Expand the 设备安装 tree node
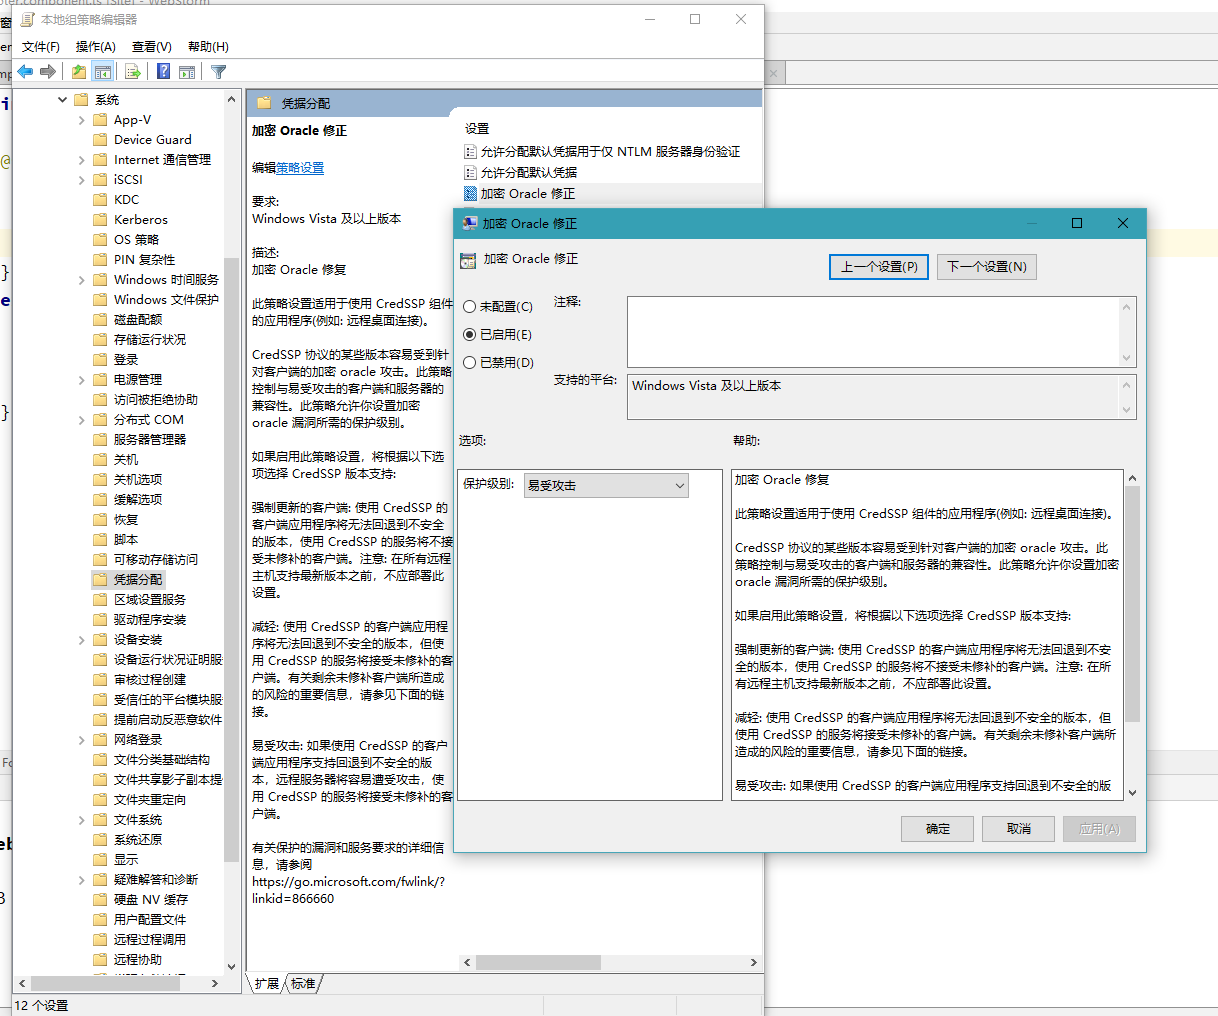The height and width of the screenshot is (1016, 1218). (82, 640)
